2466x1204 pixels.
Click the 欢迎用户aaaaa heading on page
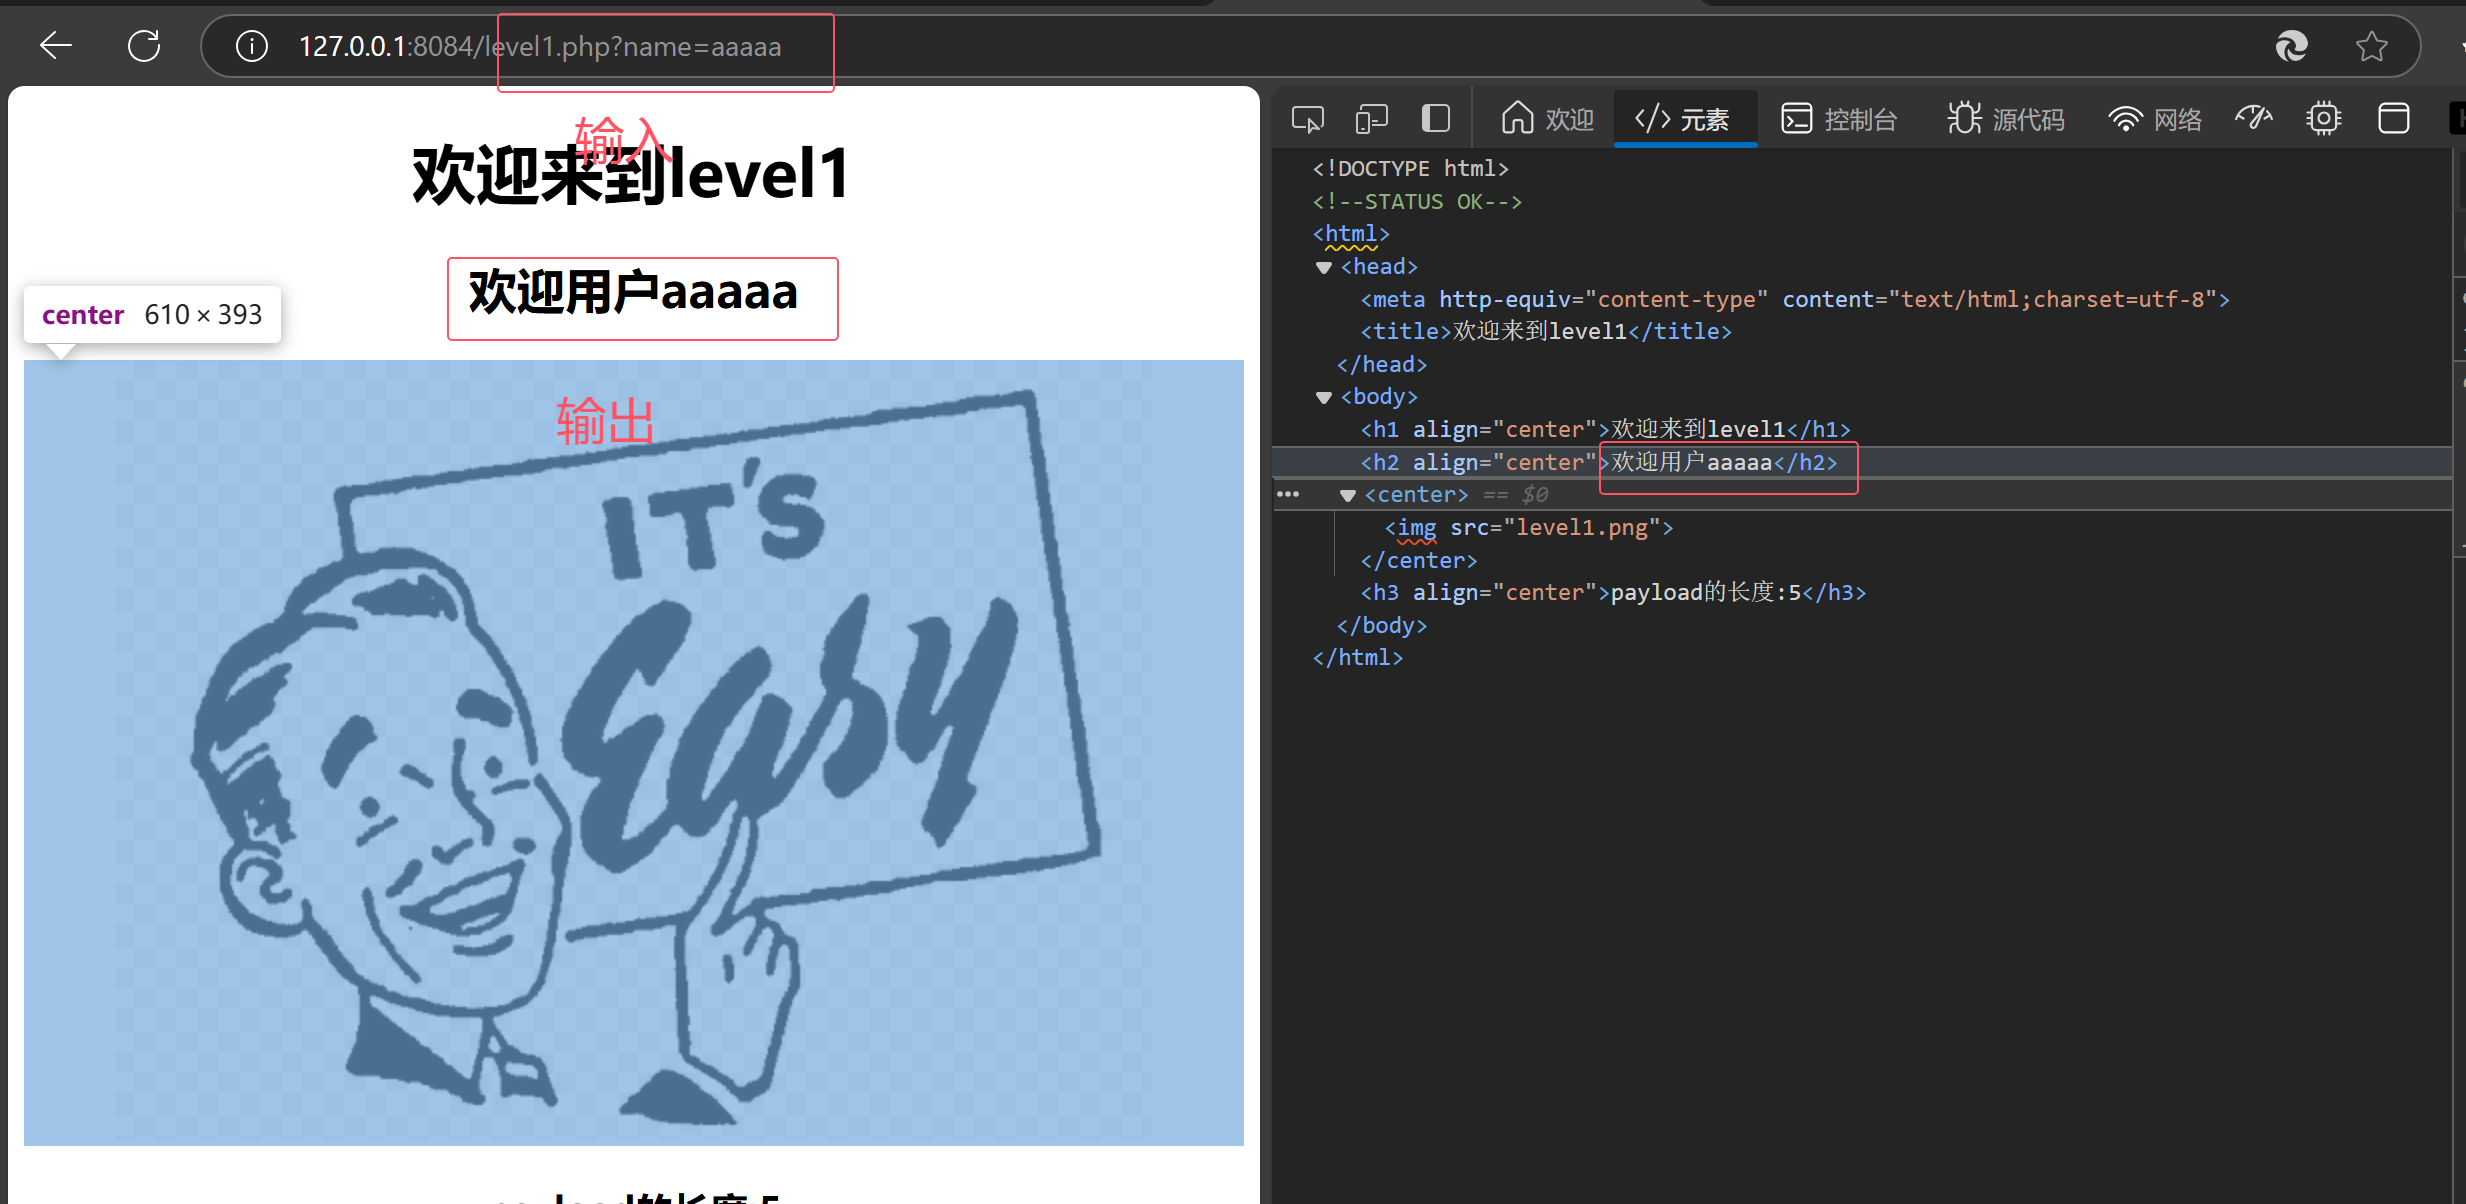click(x=633, y=293)
